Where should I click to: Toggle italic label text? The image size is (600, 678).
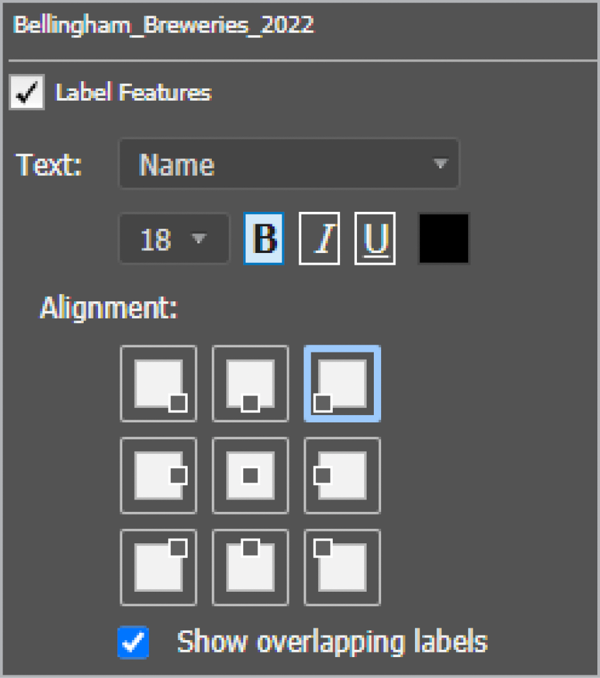click(x=320, y=239)
